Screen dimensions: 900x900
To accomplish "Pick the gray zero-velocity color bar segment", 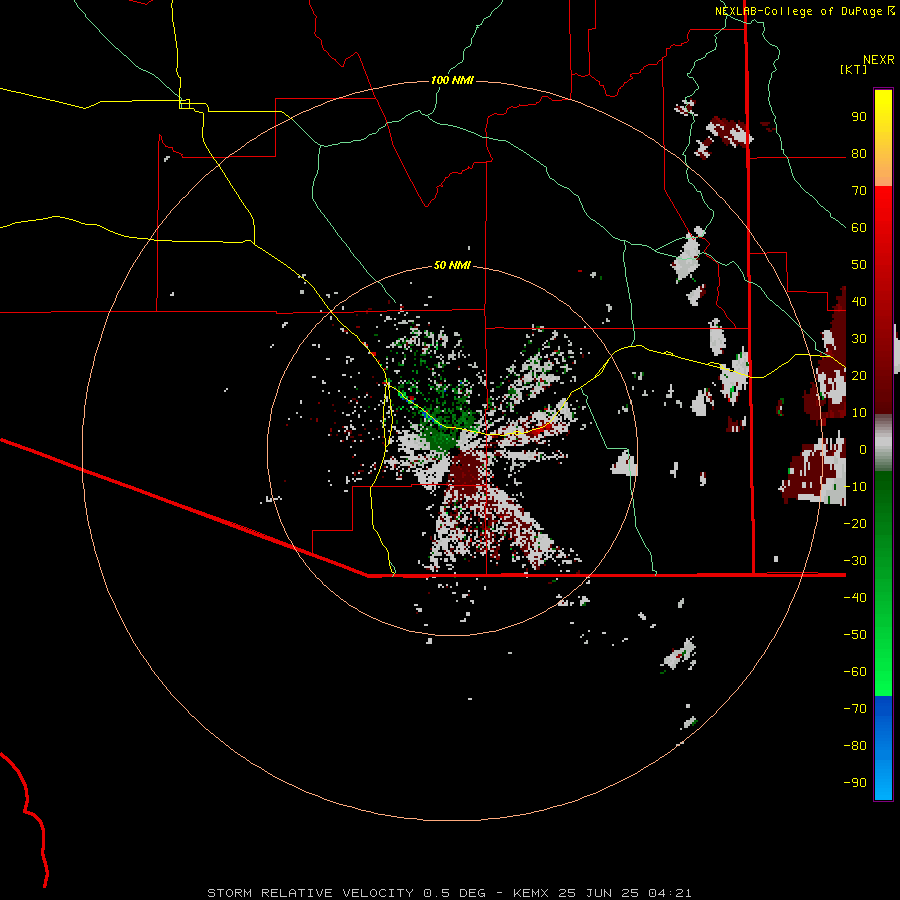I will click(883, 443).
